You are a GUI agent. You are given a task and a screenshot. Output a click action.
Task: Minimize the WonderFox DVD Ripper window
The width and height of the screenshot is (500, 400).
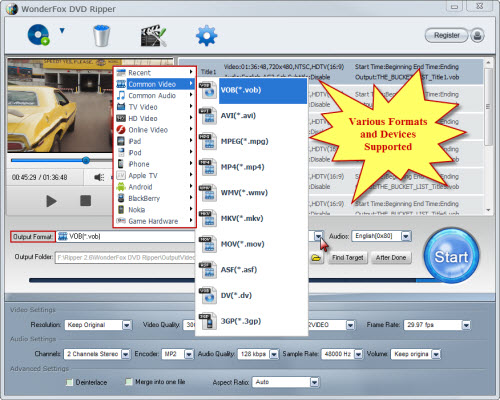pyautogui.click(x=454, y=7)
